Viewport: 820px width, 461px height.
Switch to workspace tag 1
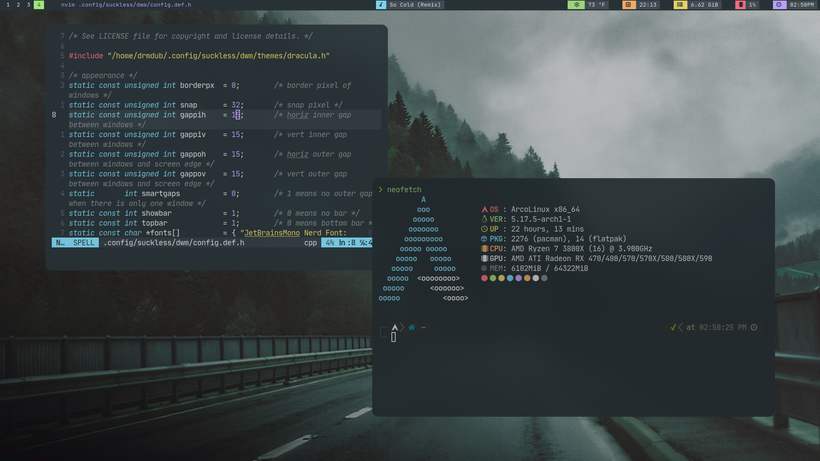point(8,5)
